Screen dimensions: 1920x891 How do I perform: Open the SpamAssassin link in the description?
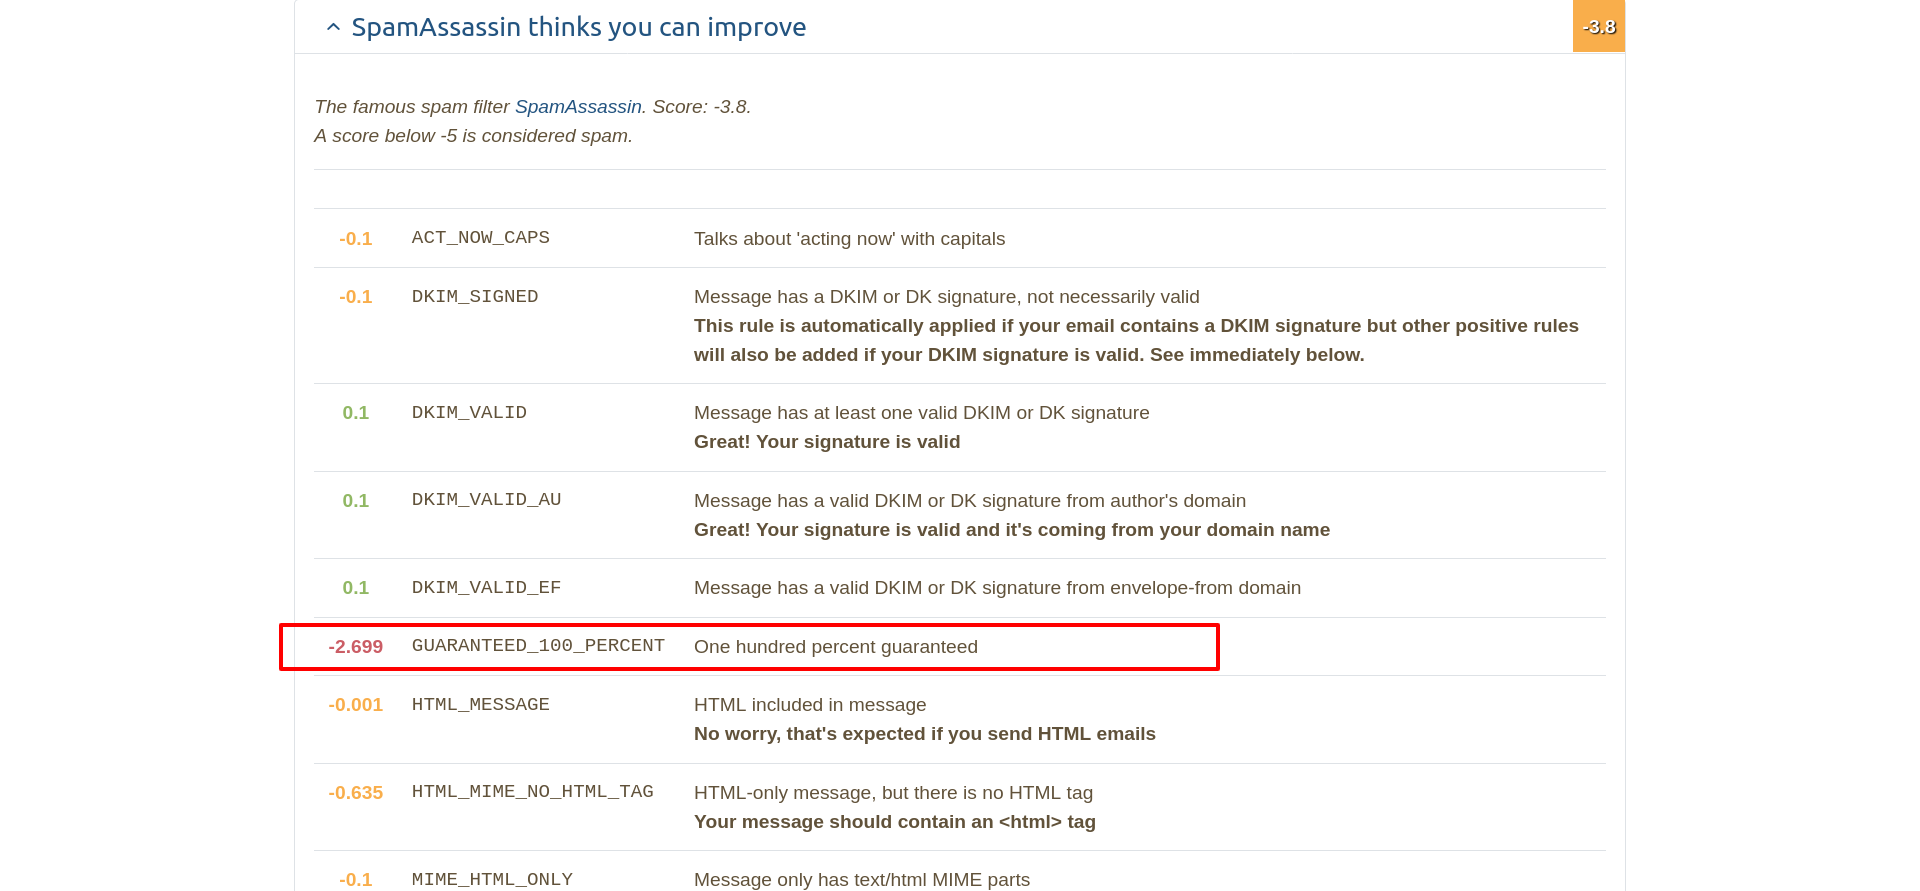(578, 107)
